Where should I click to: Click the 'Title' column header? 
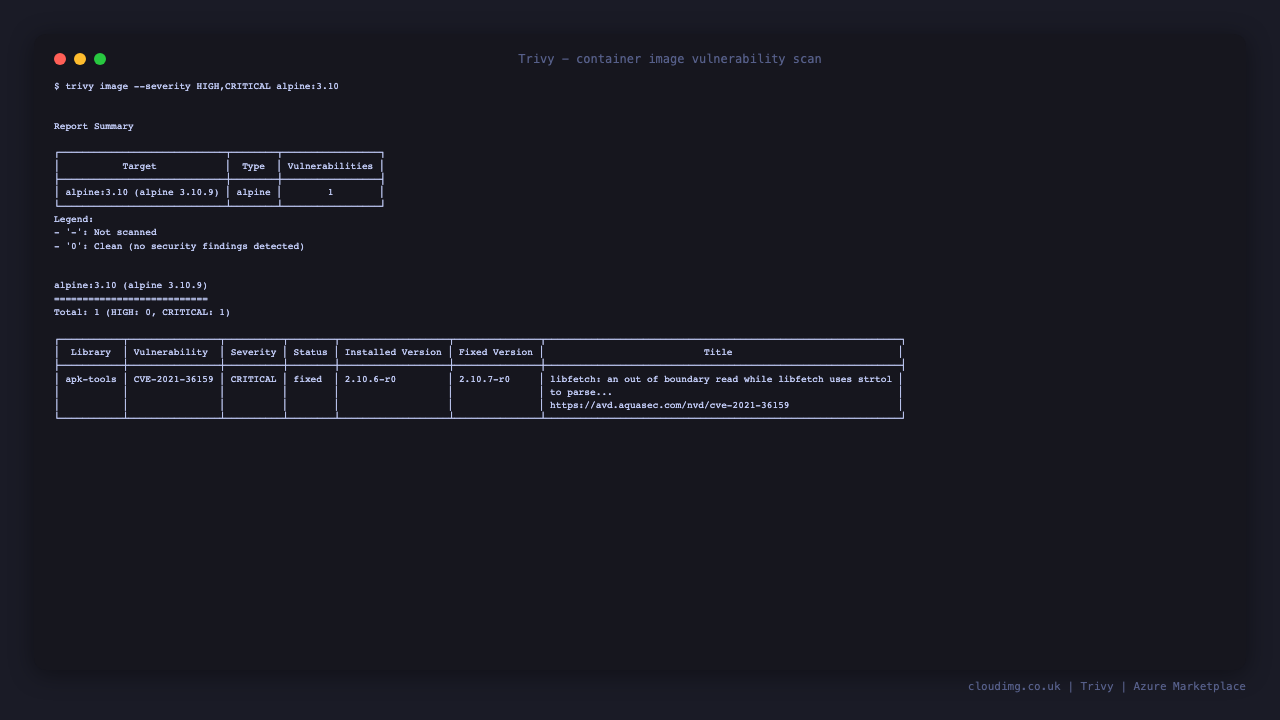[718, 352]
